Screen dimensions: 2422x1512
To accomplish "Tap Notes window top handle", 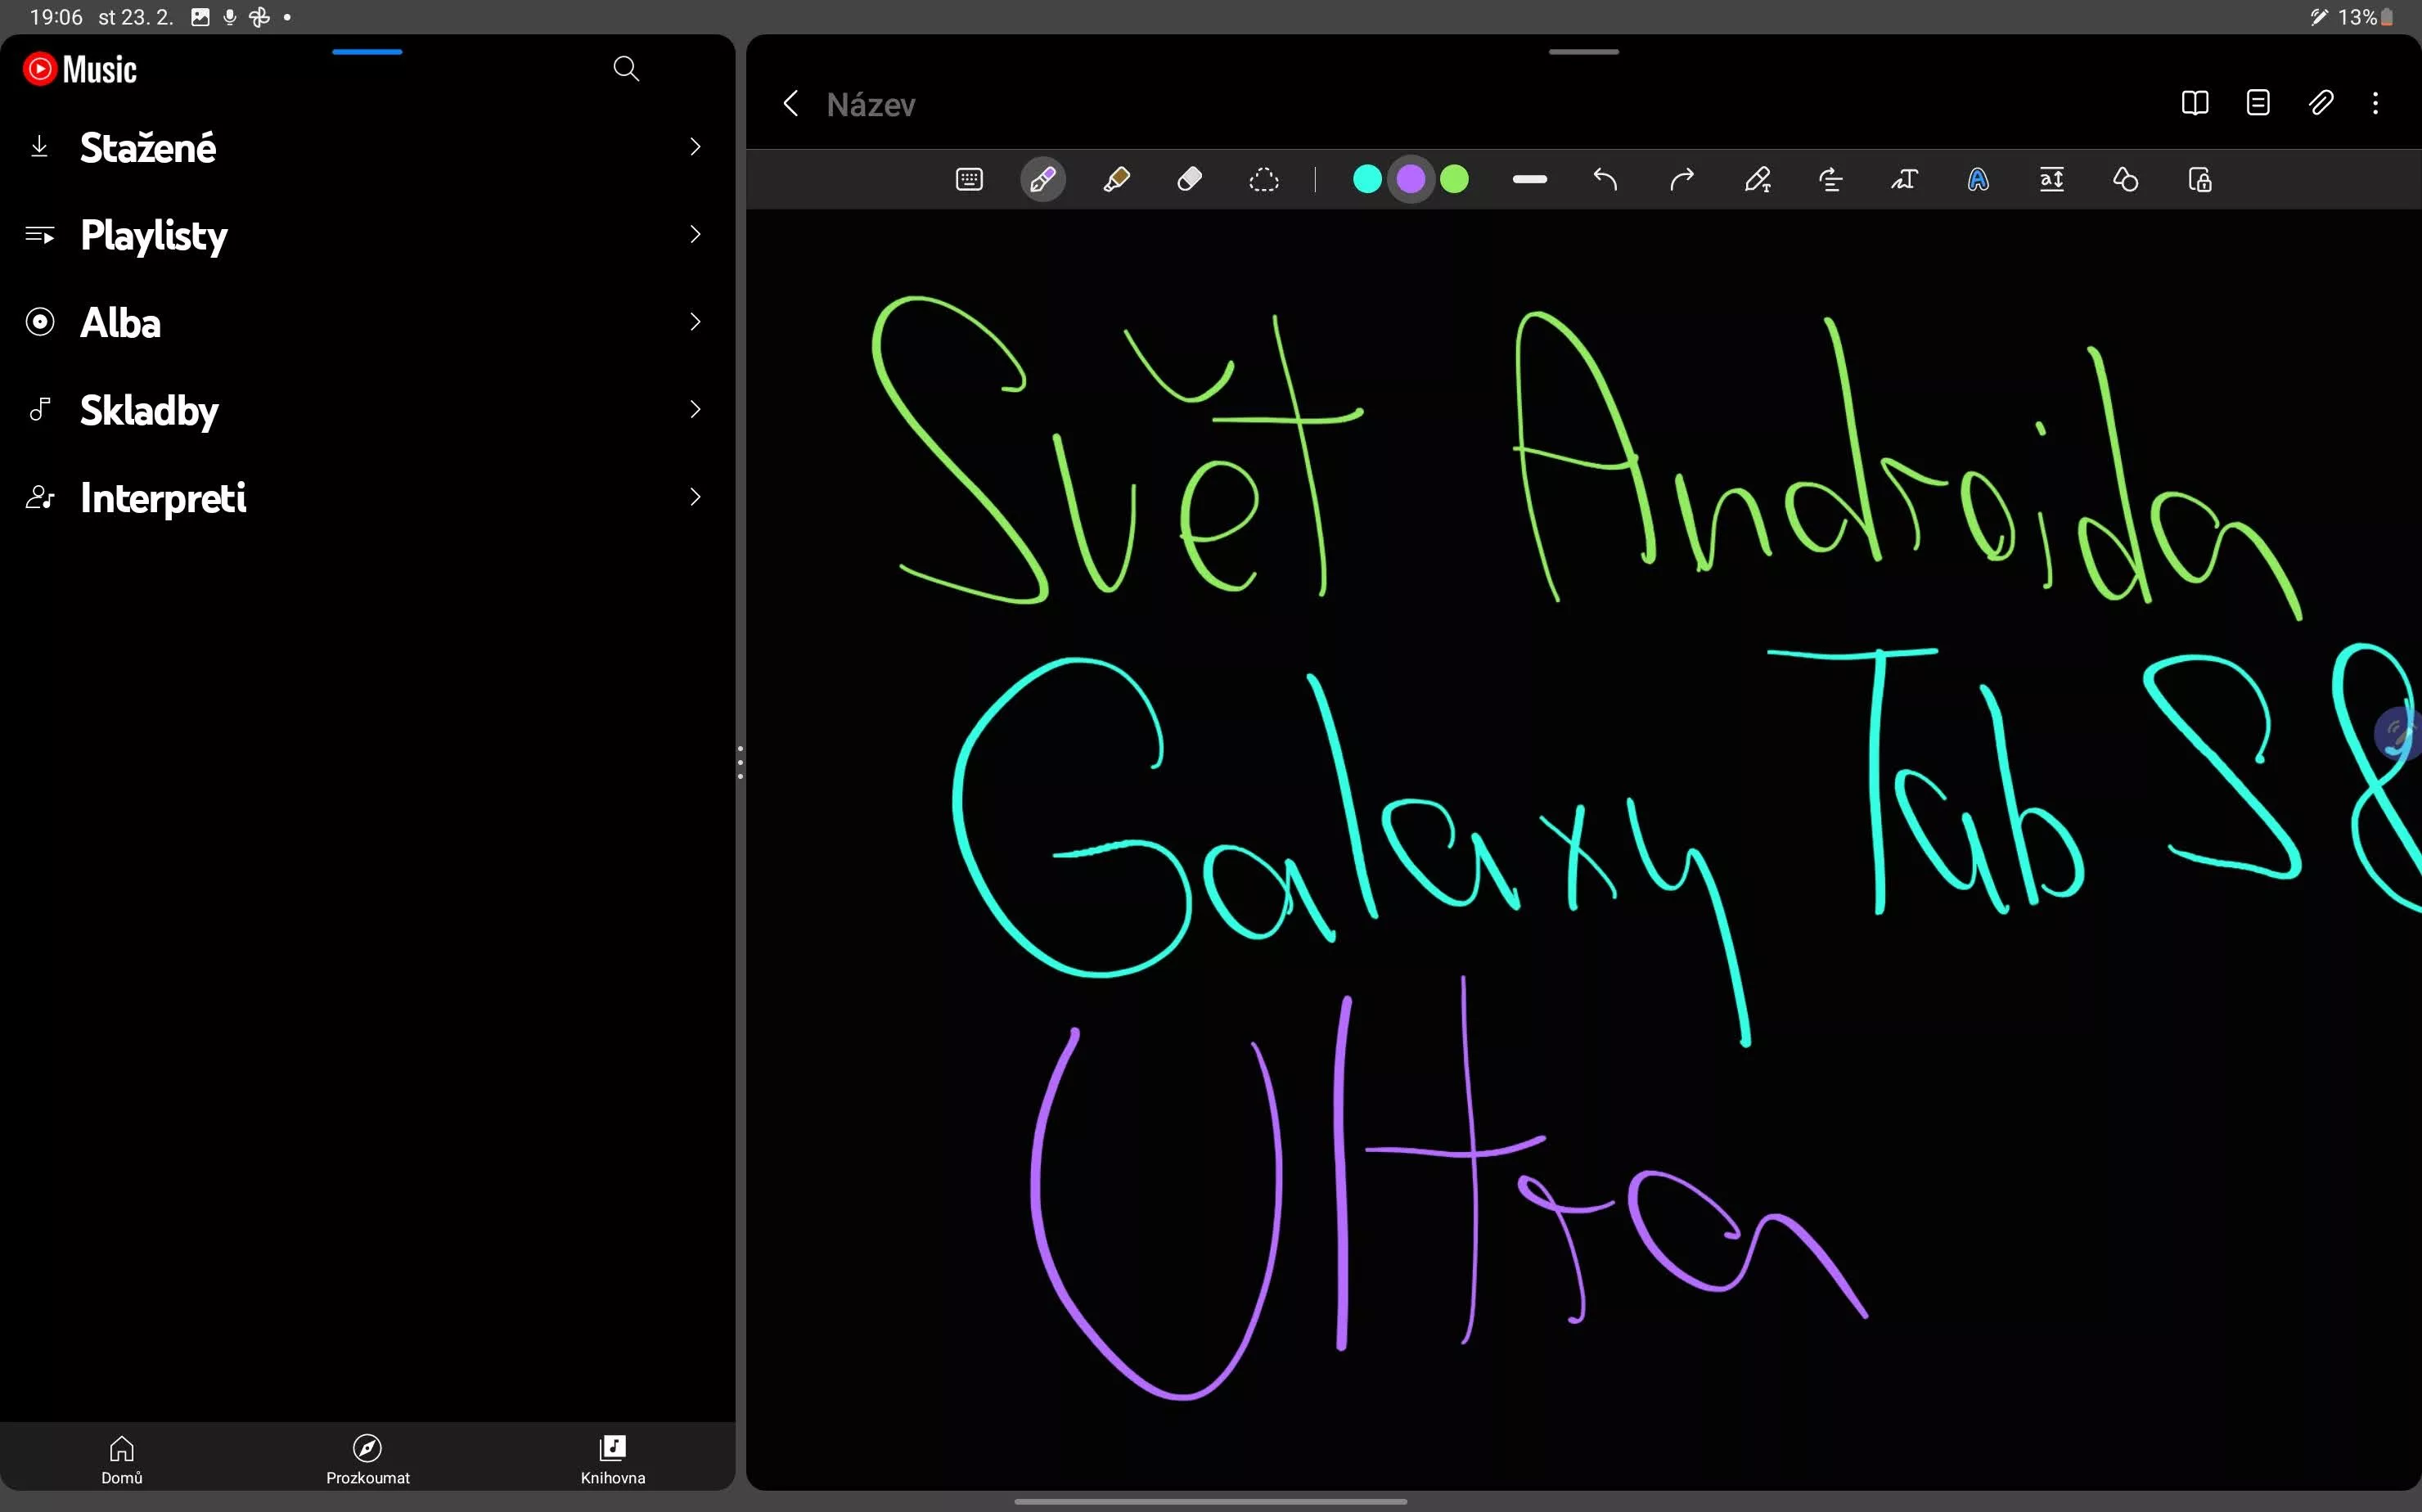I will (1584, 52).
